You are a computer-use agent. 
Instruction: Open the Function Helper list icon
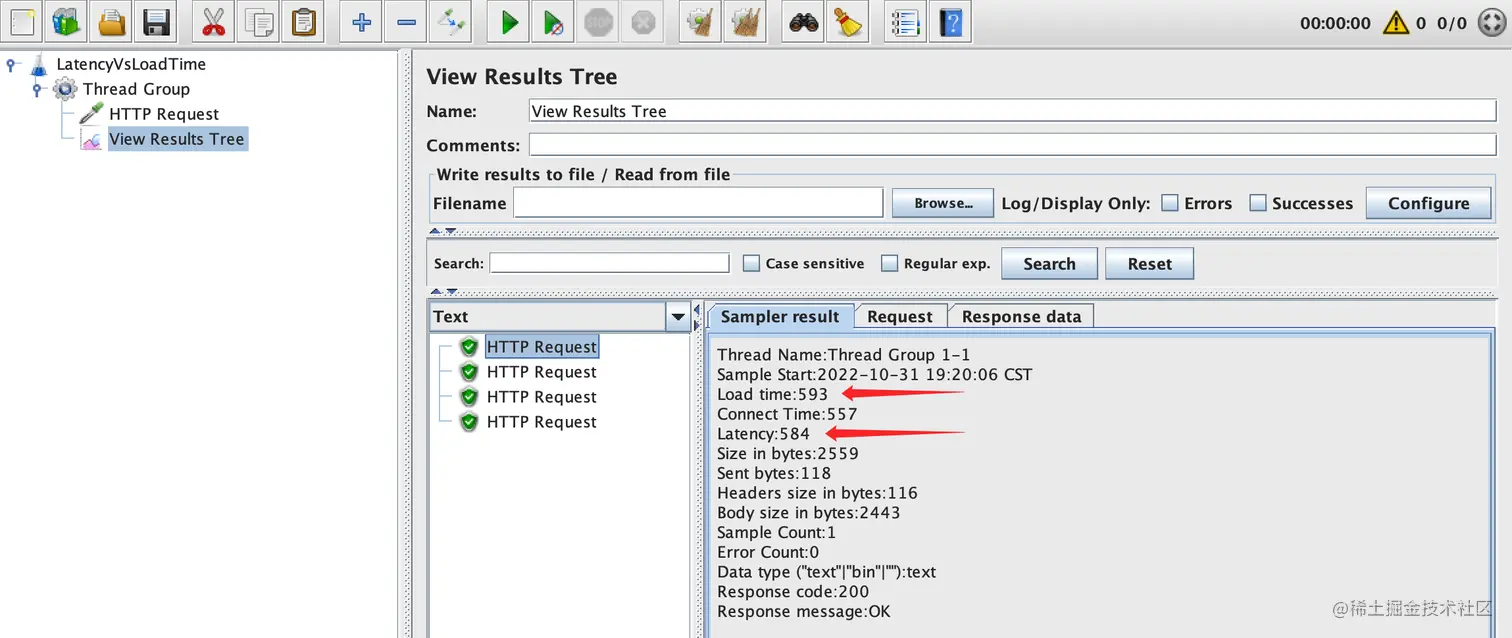tap(906, 22)
